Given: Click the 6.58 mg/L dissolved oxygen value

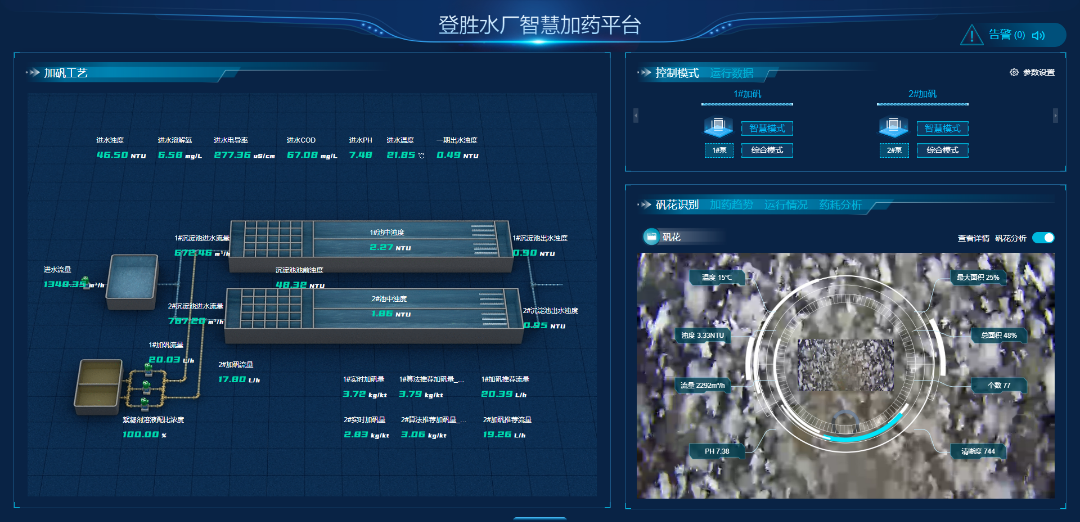Looking at the screenshot, I should coord(179,156).
